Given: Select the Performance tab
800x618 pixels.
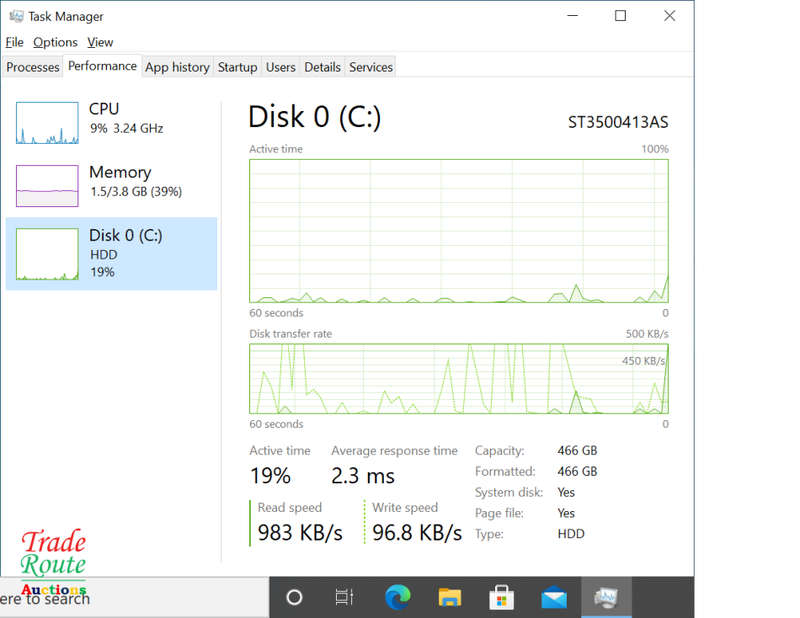Looking at the screenshot, I should (x=102, y=66).
